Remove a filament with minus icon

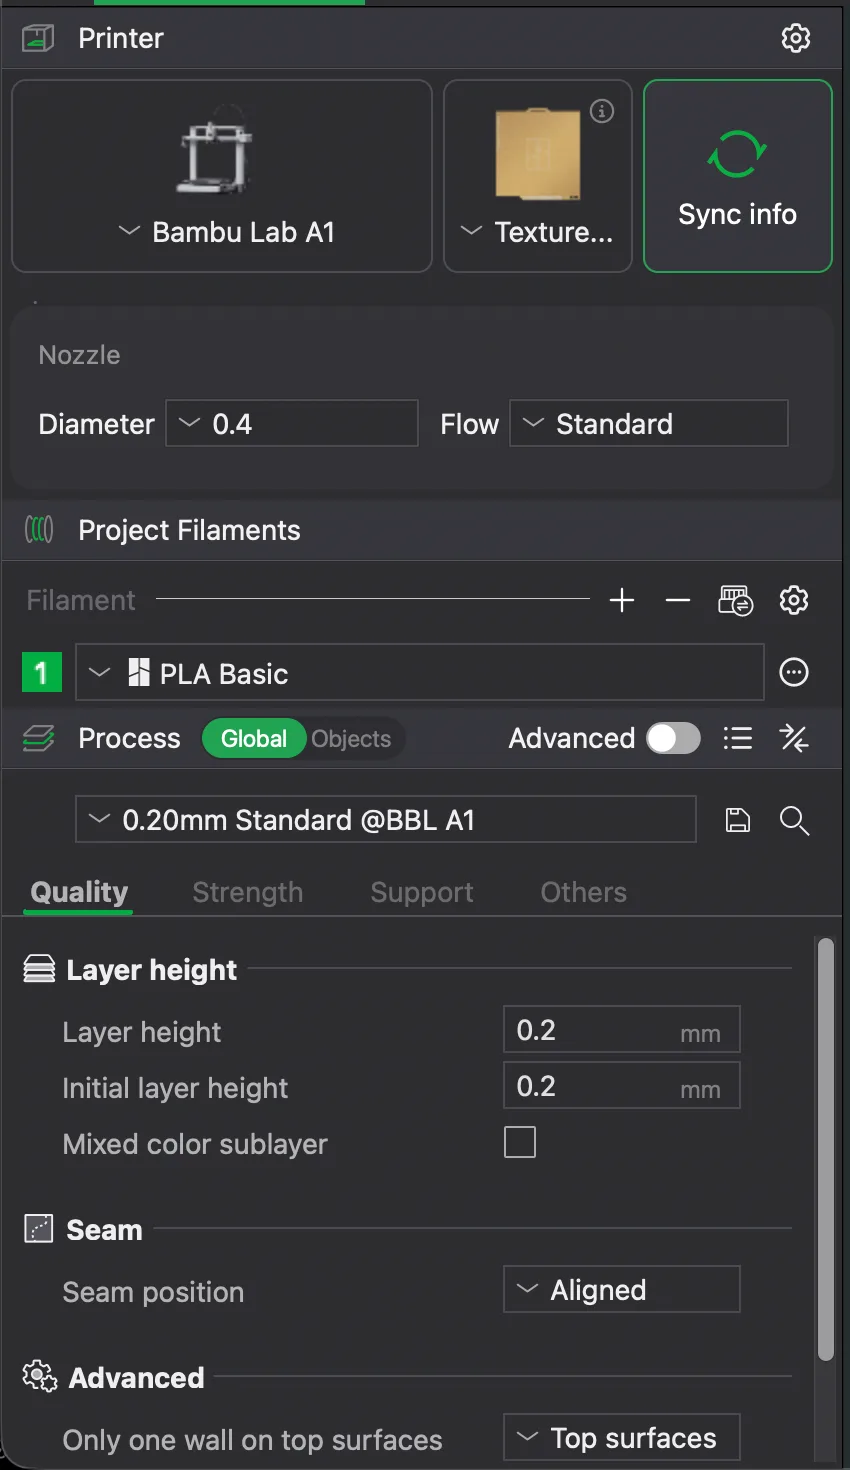(678, 600)
